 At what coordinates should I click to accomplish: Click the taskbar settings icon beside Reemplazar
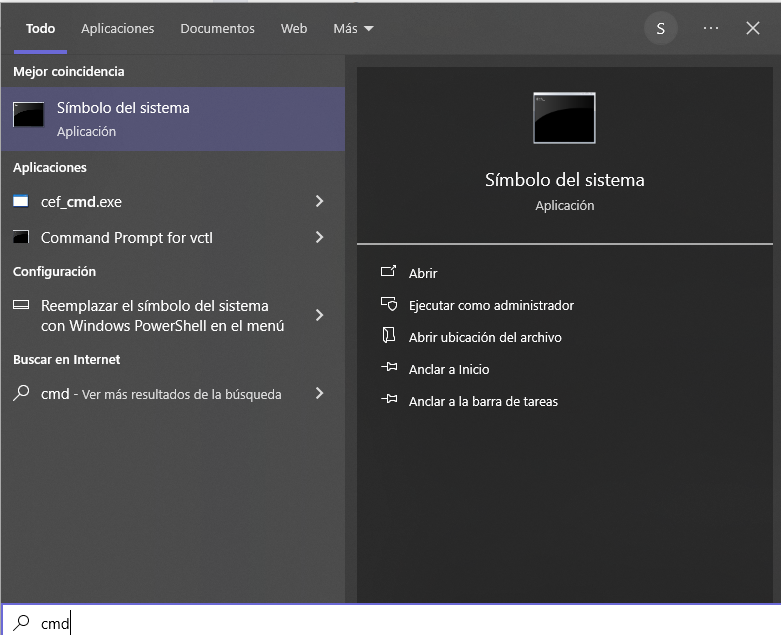(21, 305)
